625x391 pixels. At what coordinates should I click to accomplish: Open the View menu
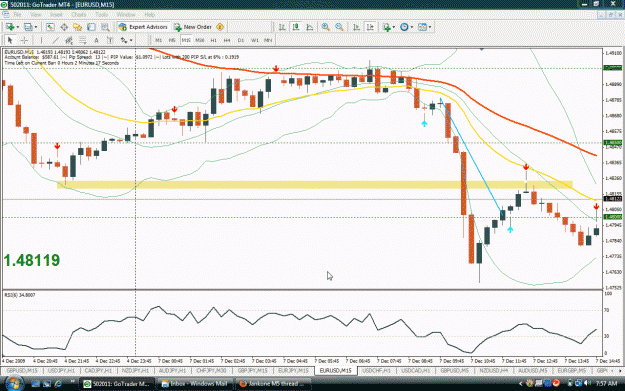tap(35, 14)
